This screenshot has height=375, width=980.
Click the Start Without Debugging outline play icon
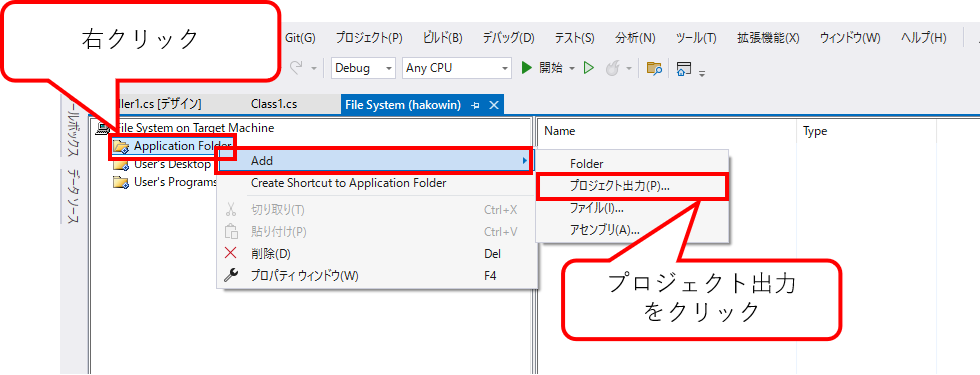point(588,68)
